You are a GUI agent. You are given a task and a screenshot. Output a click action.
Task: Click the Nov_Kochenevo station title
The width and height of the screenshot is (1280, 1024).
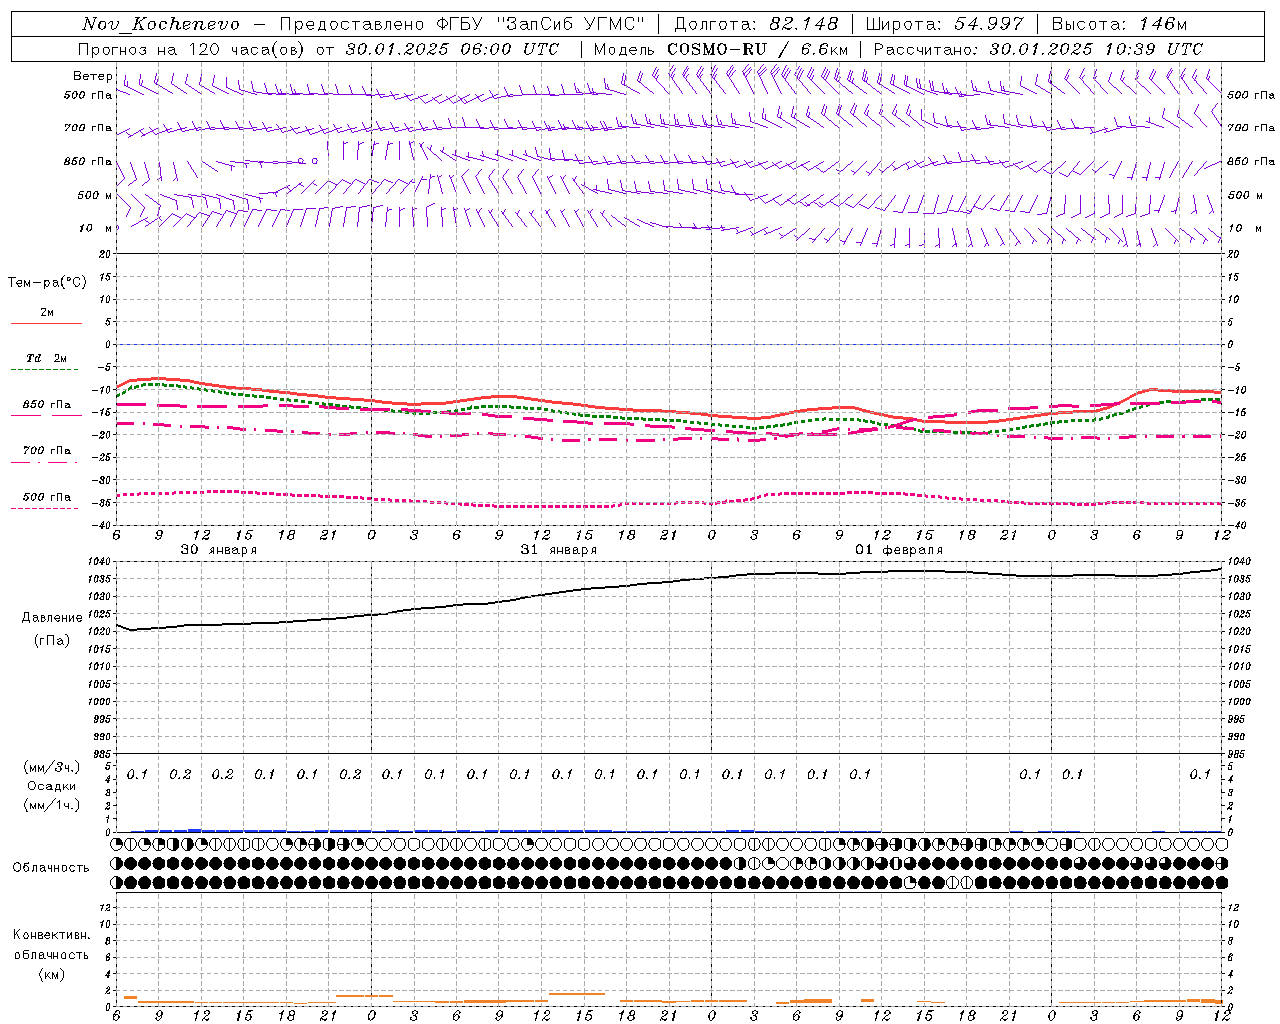pyautogui.click(x=161, y=24)
